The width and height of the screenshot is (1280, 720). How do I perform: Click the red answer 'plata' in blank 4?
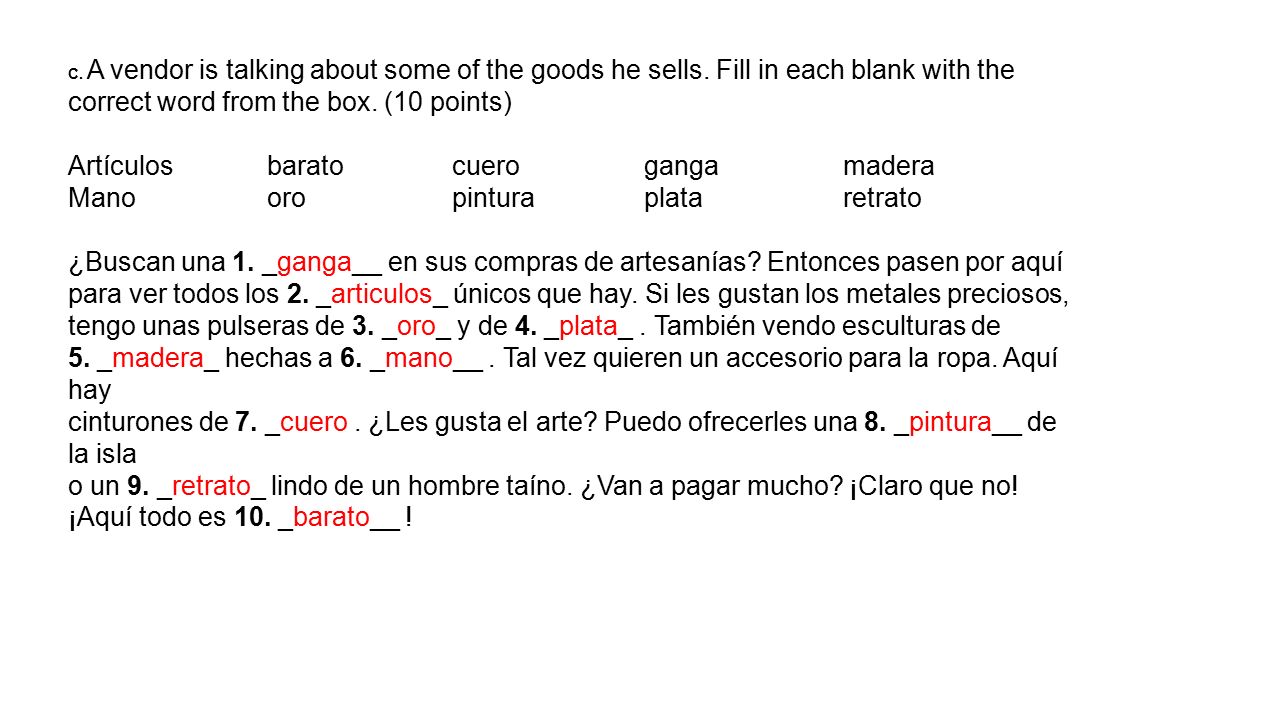pos(588,328)
